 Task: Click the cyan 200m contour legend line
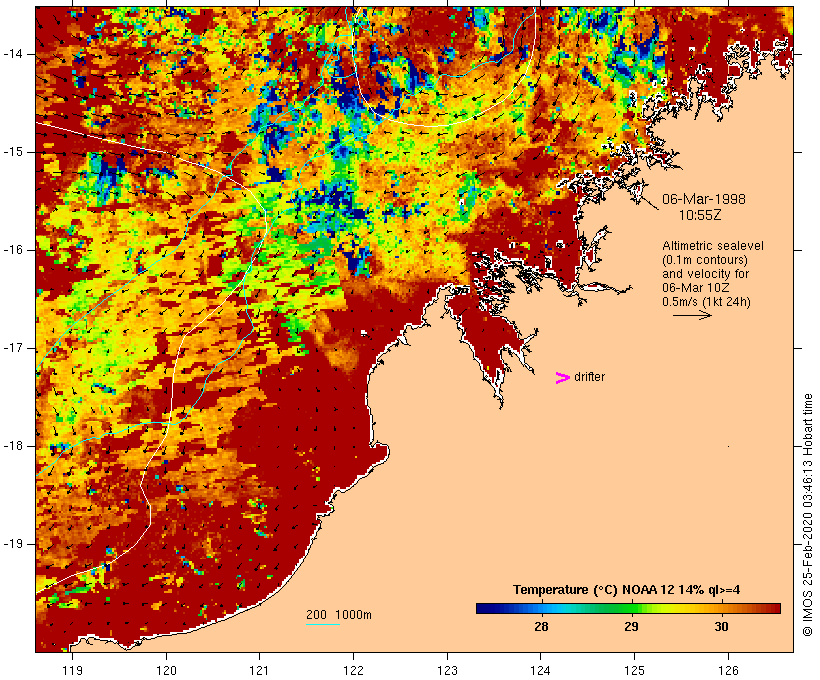[x=323, y=624]
